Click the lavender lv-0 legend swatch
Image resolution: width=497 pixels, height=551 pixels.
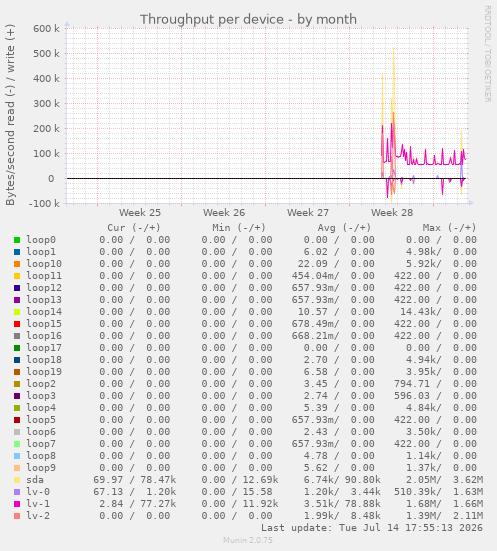click(x=17, y=492)
